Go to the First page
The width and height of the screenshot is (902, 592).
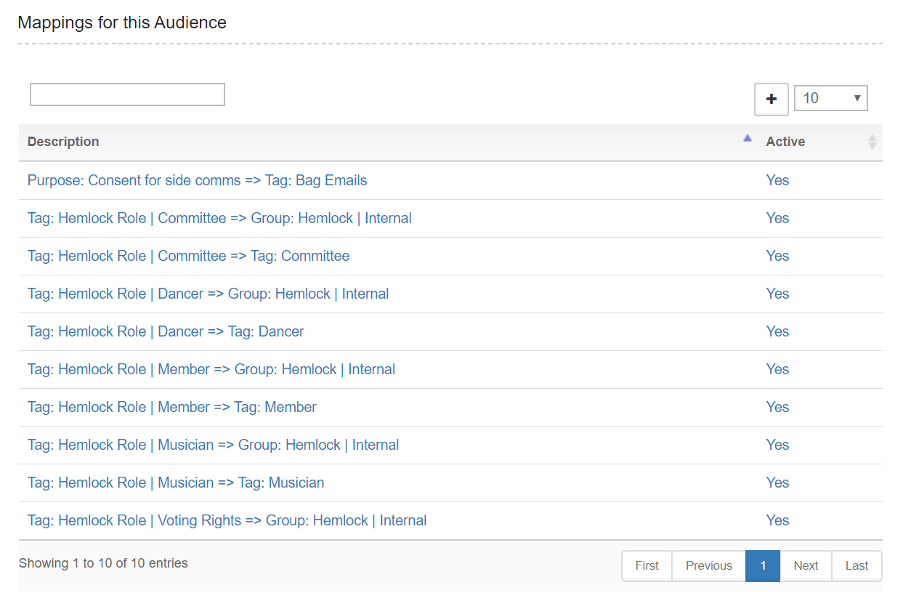pyautogui.click(x=647, y=566)
